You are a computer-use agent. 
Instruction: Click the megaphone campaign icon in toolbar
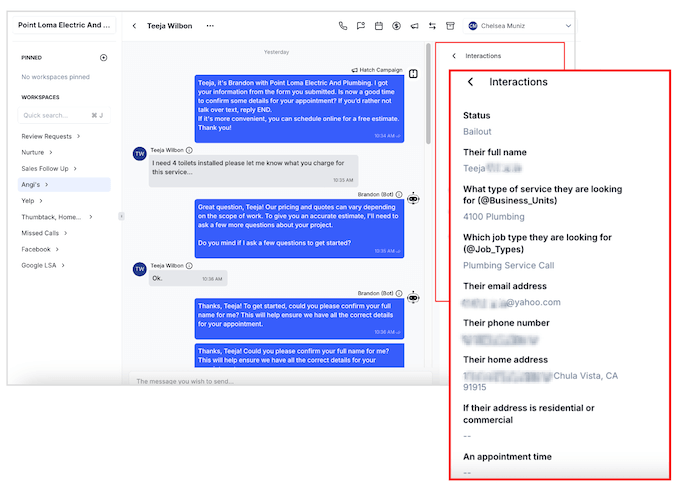[x=415, y=26]
